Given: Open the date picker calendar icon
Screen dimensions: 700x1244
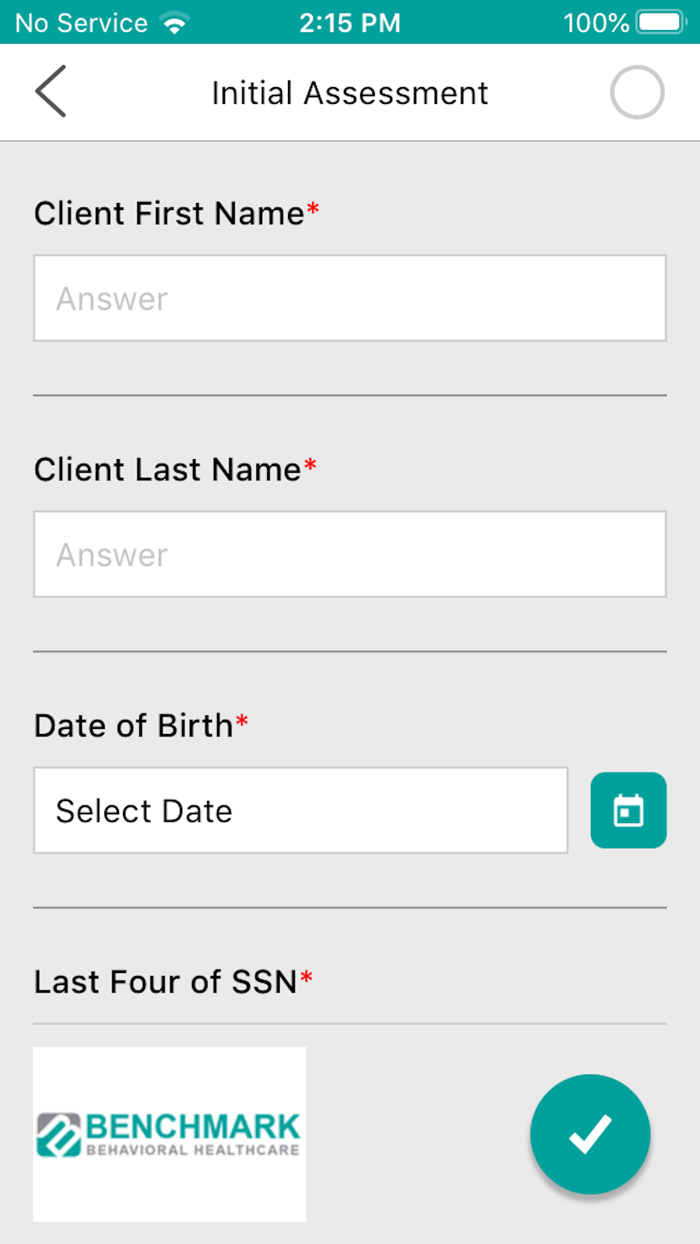Looking at the screenshot, I should (x=628, y=810).
